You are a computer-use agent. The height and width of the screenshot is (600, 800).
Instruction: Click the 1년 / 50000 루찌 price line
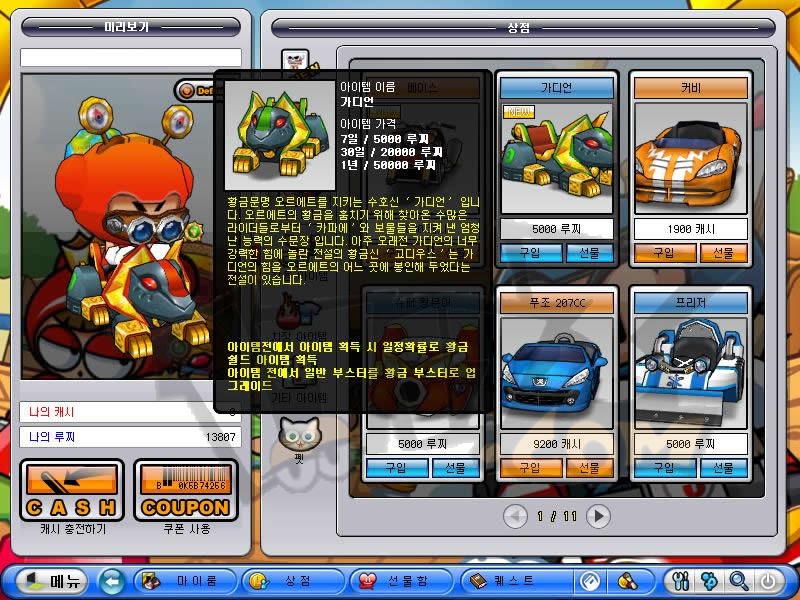pyautogui.click(x=388, y=165)
